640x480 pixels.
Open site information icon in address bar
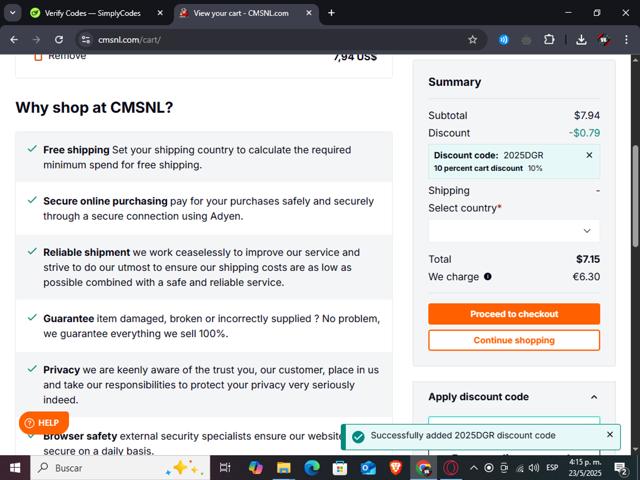click(86, 40)
